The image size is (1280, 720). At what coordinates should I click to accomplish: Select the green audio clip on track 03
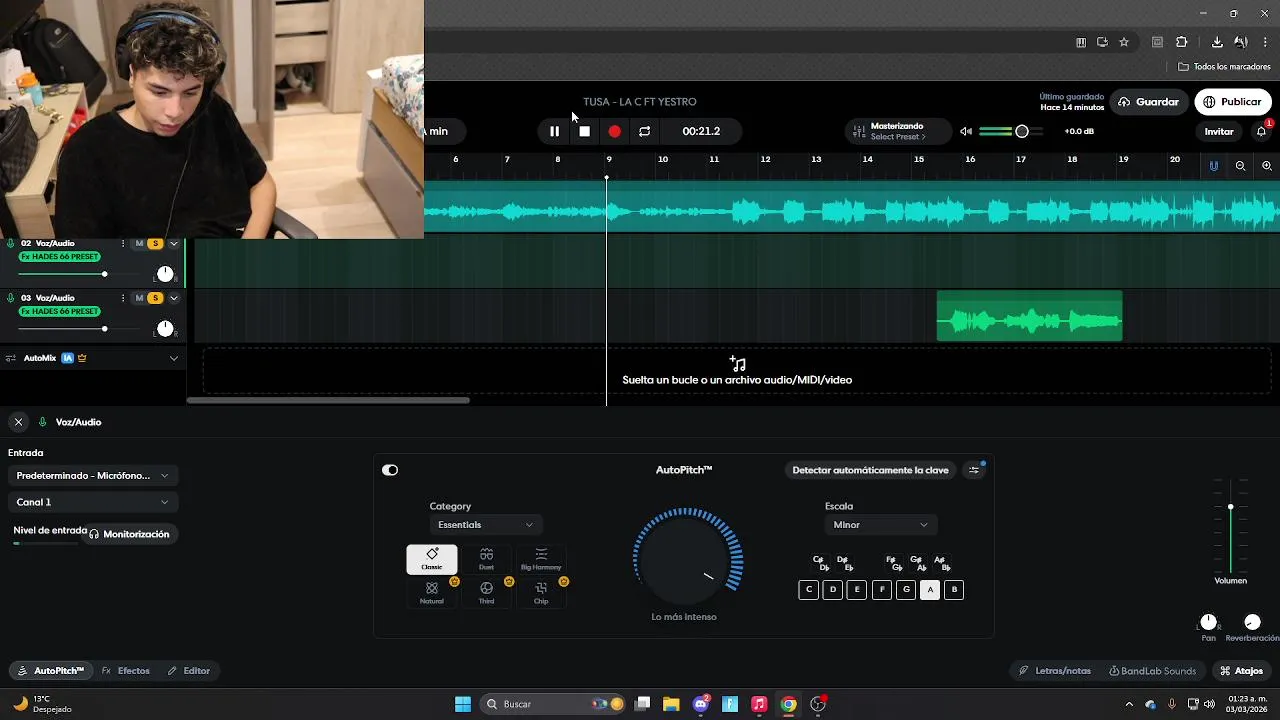coord(1029,316)
